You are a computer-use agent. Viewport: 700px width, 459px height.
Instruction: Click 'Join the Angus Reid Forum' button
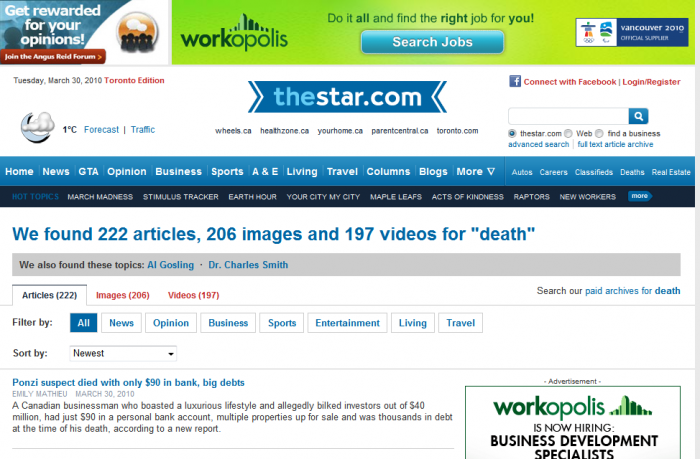53,57
